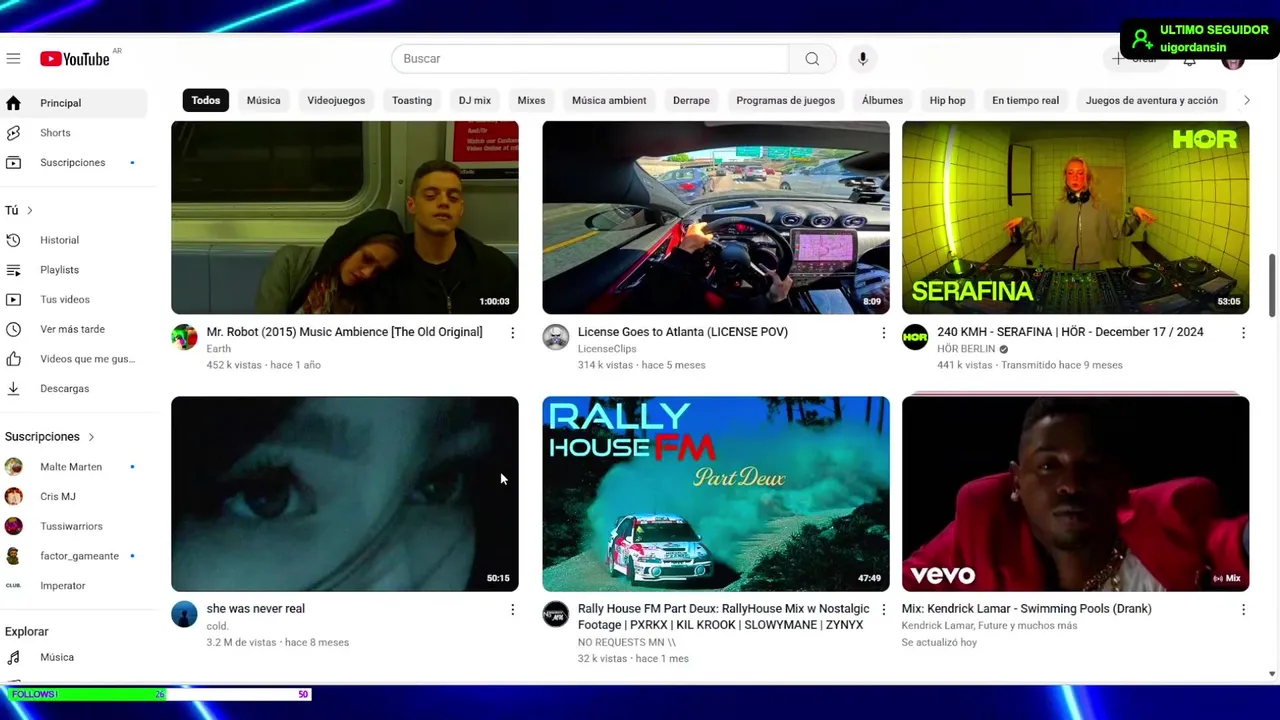
Task: Open the notifications bell
Action: 1189,59
